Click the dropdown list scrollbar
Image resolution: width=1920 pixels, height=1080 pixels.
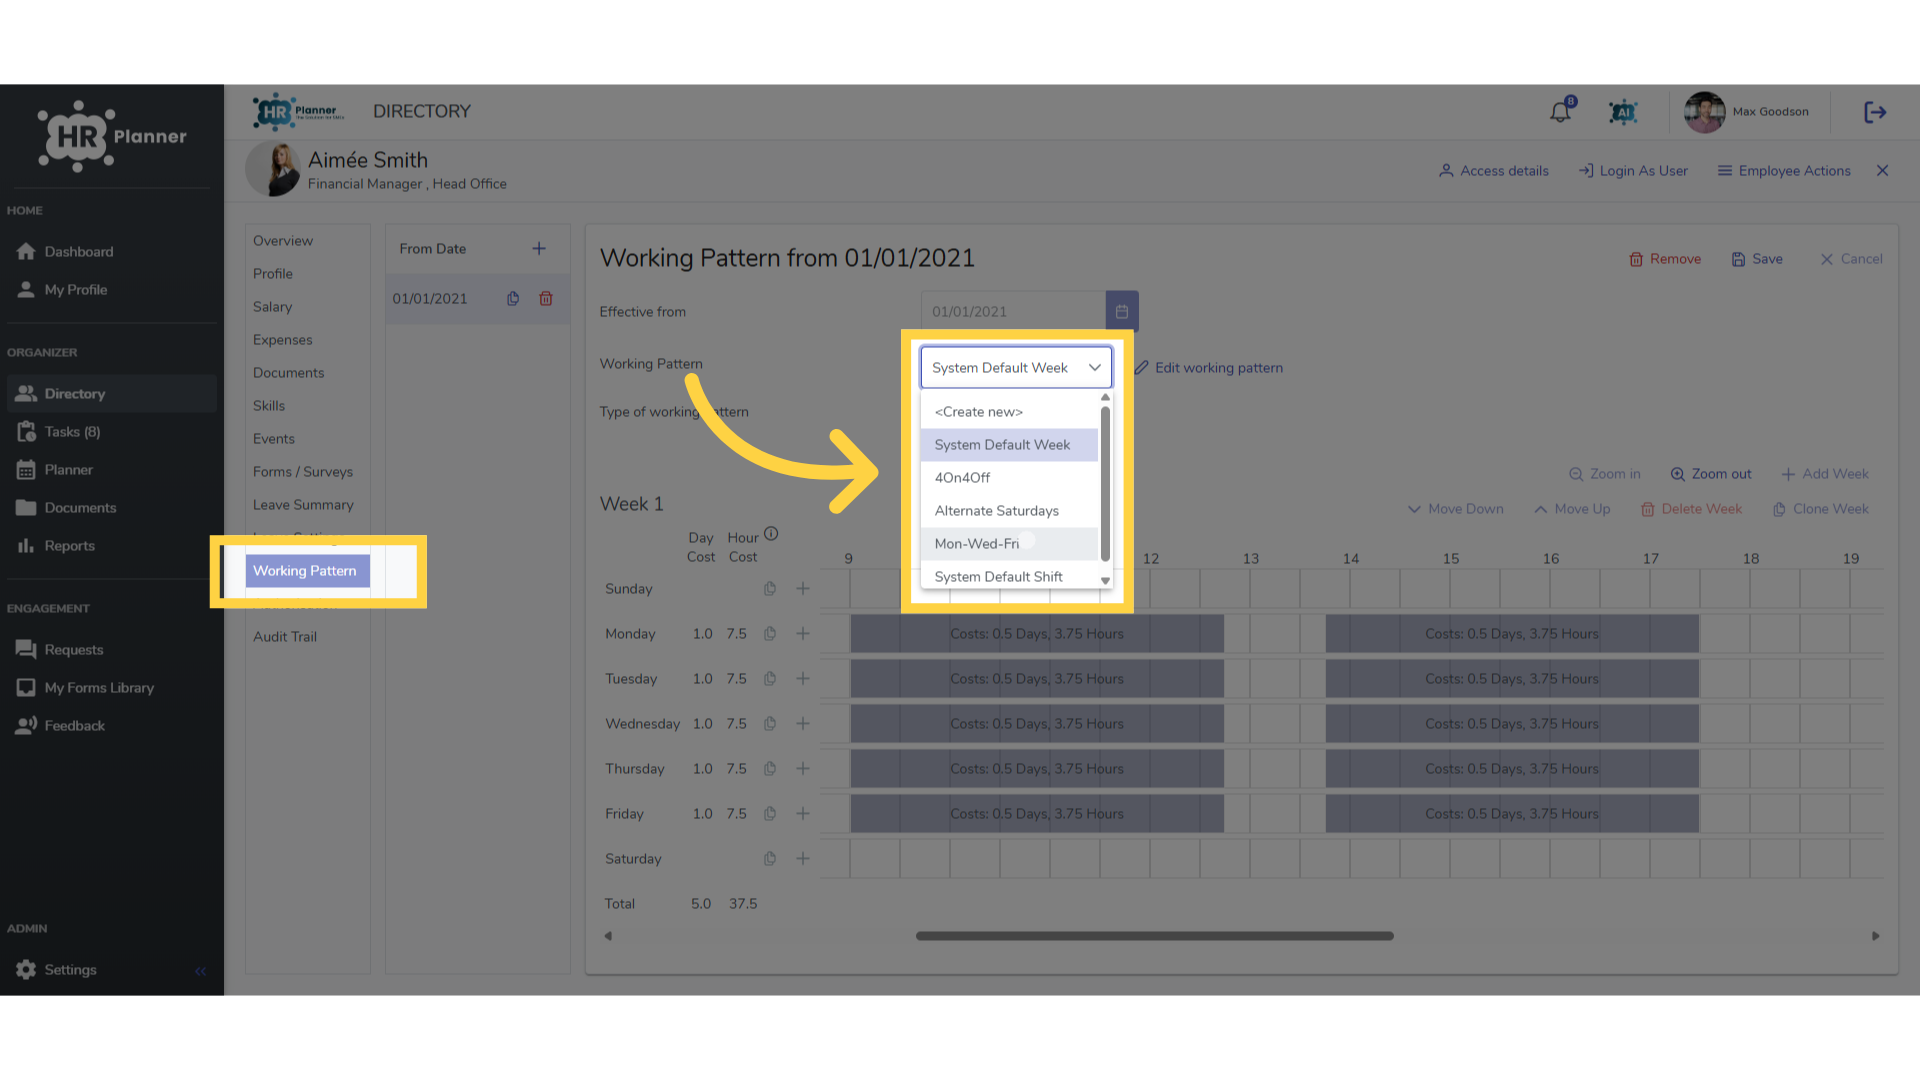pyautogui.click(x=1105, y=484)
